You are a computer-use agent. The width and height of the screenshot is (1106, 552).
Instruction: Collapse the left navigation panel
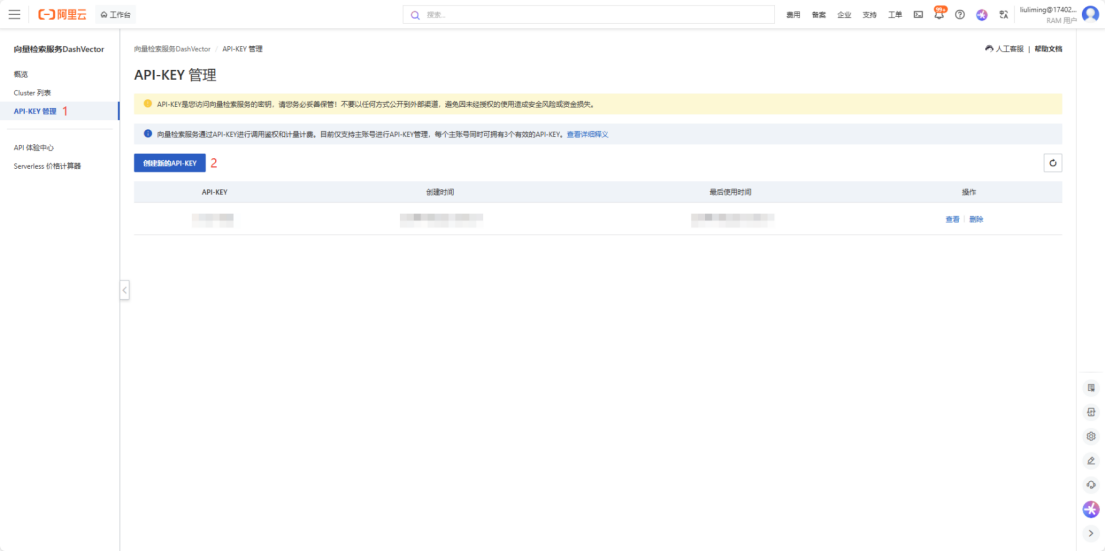(x=124, y=290)
